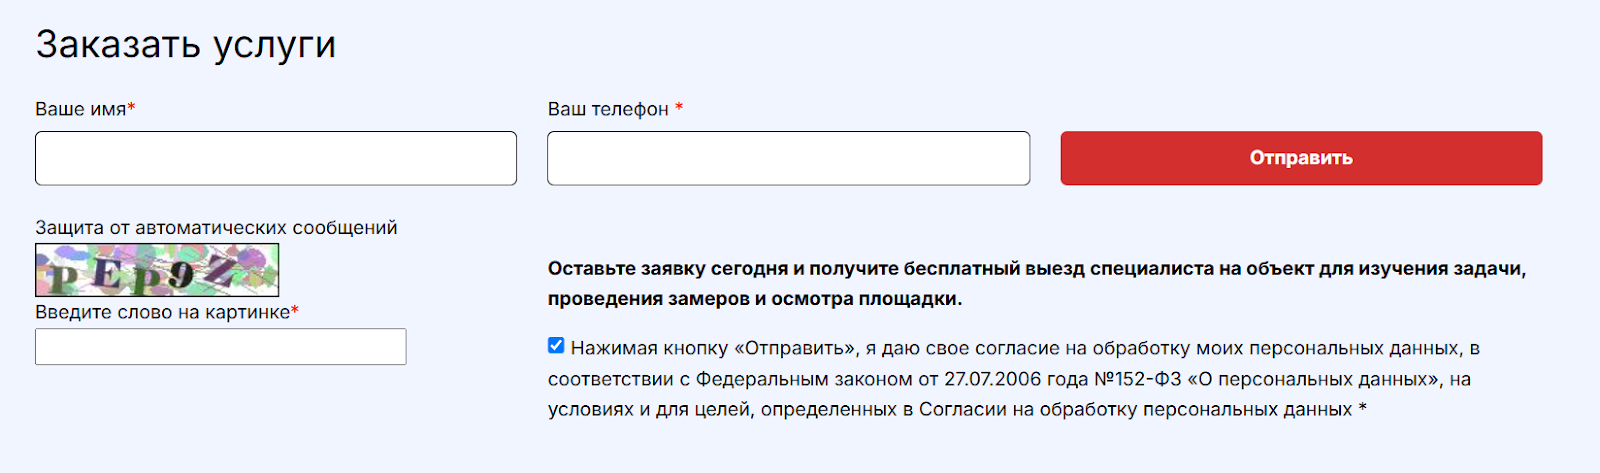Image resolution: width=1600 pixels, height=473 pixels.
Task: Click "Согласии на обработку персональных данных" phrase
Action: 1135,410
